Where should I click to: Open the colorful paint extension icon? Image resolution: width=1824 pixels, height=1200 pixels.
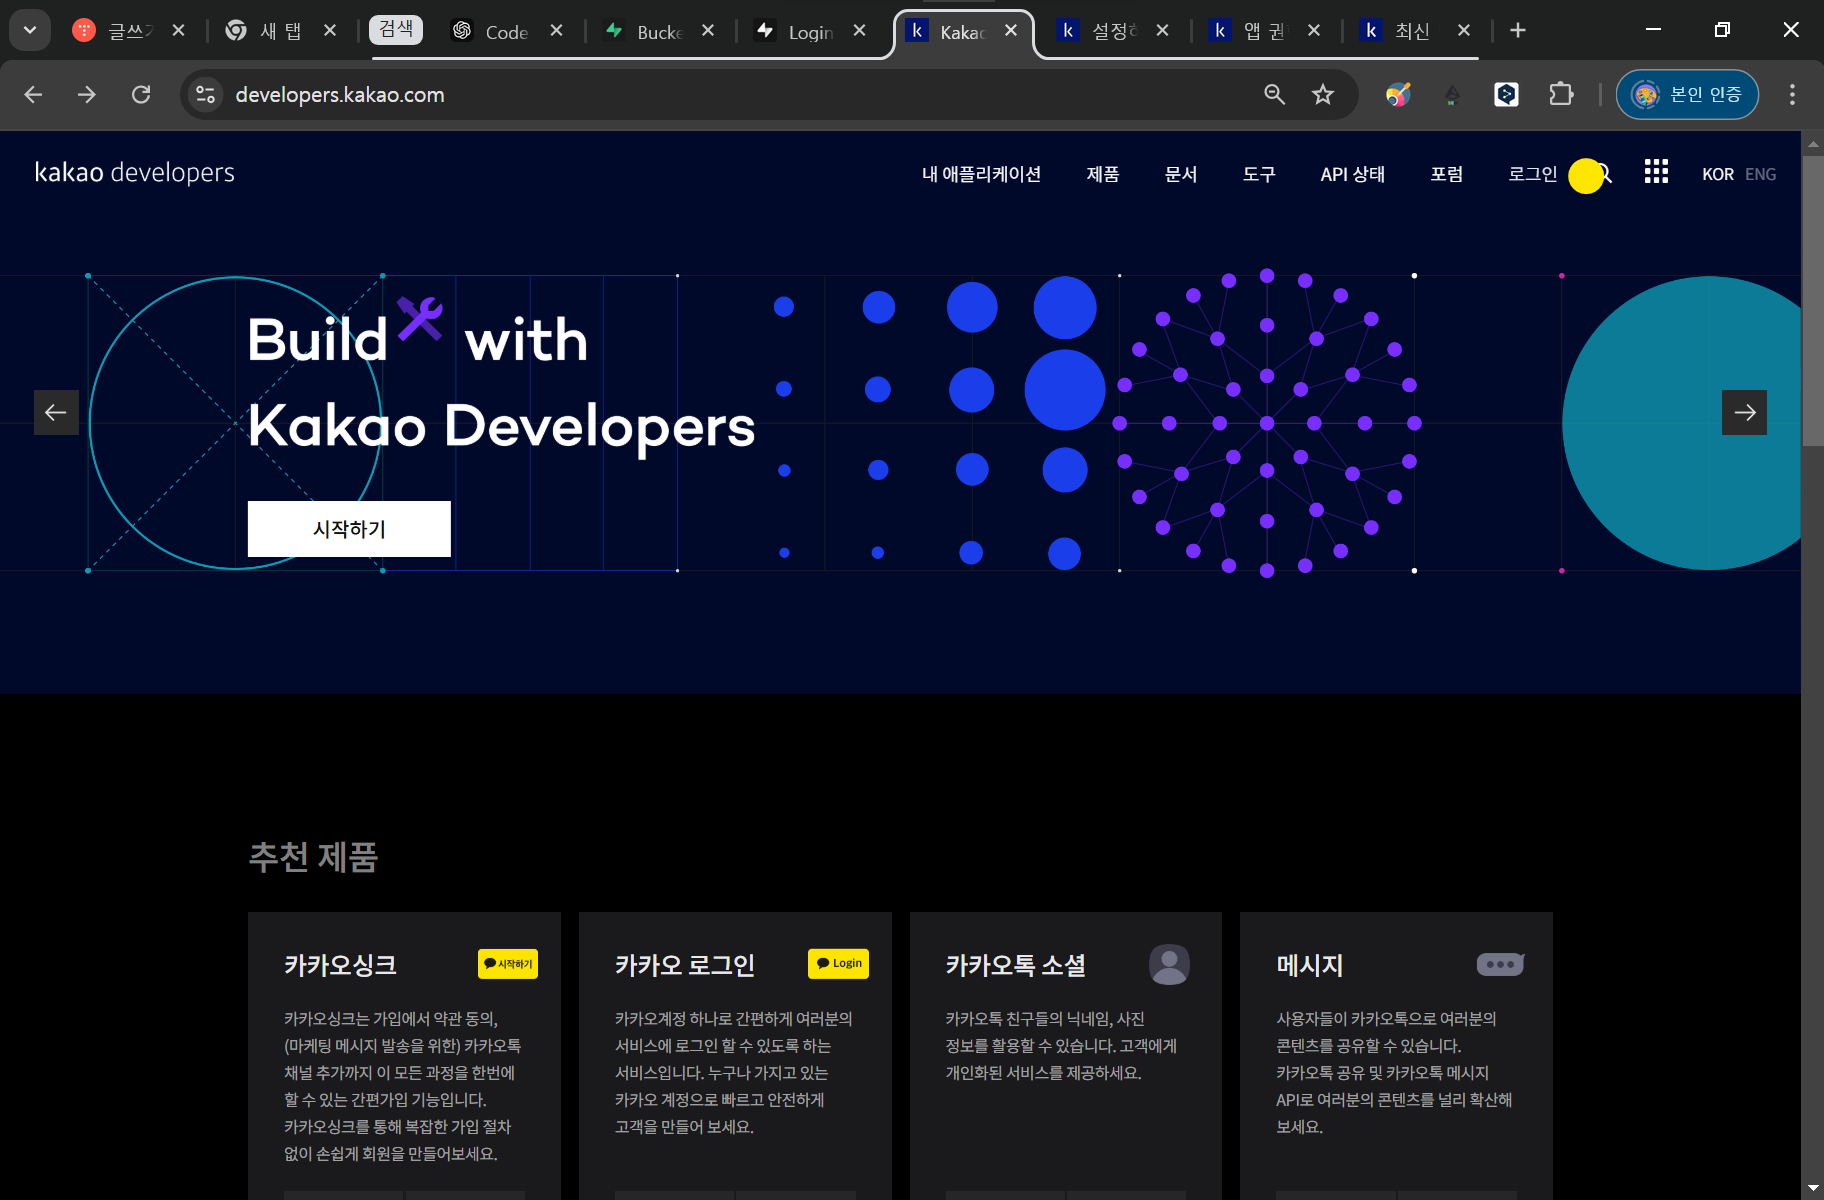tap(1398, 94)
